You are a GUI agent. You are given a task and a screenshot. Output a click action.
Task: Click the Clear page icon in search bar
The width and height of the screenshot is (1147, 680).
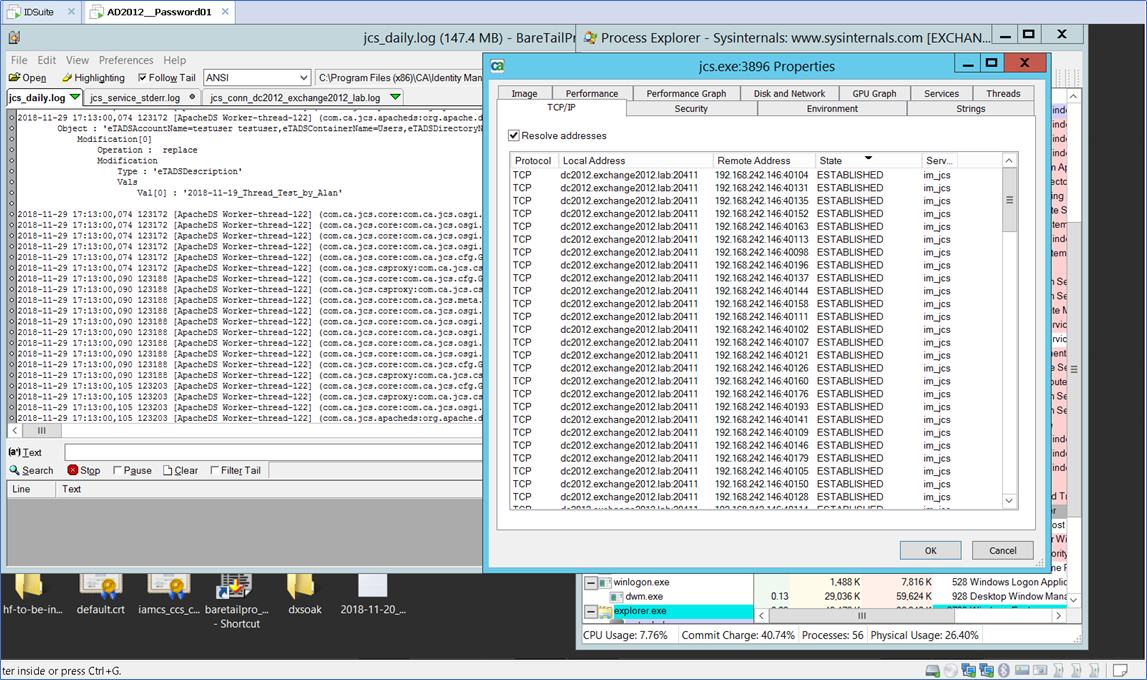click(x=168, y=470)
